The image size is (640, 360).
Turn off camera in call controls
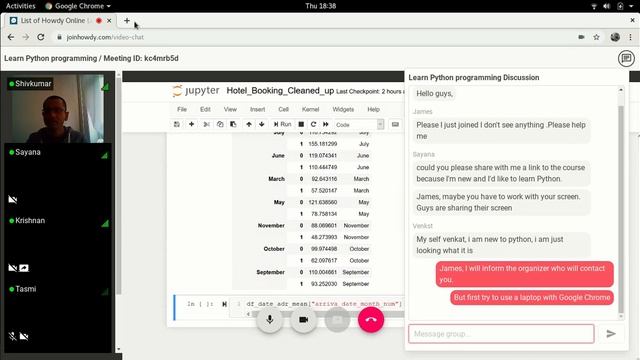[x=303, y=320]
